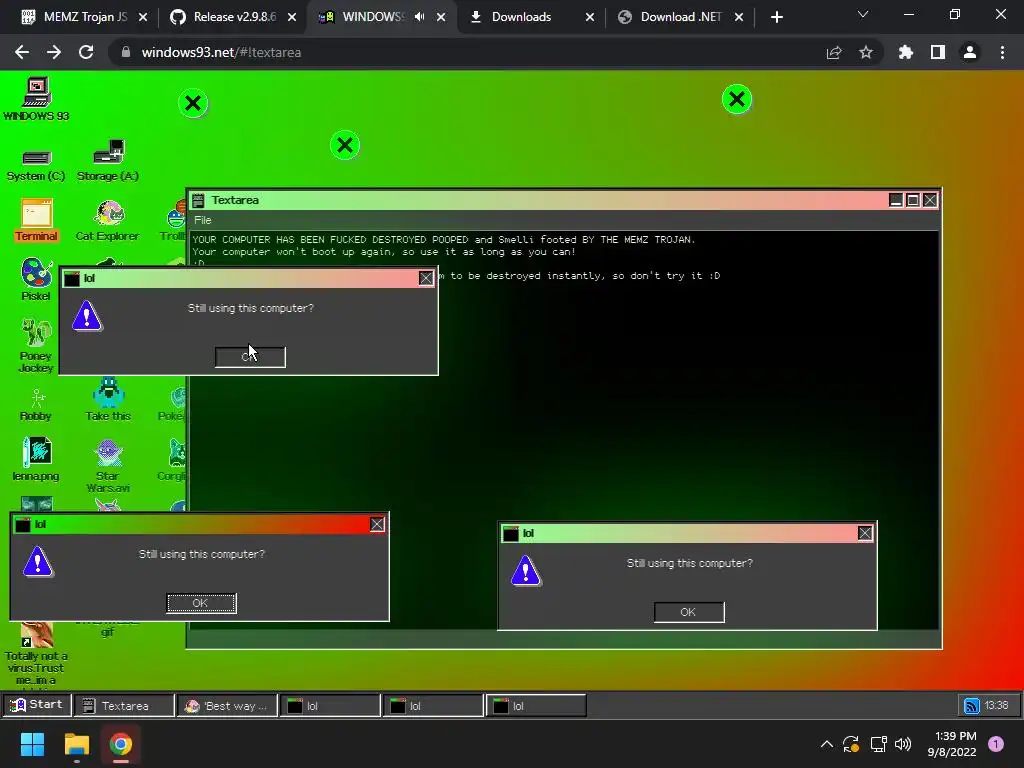This screenshot has height=768, width=1024.
Task: Select the Textarea taskbar button
Action: (124, 705)
